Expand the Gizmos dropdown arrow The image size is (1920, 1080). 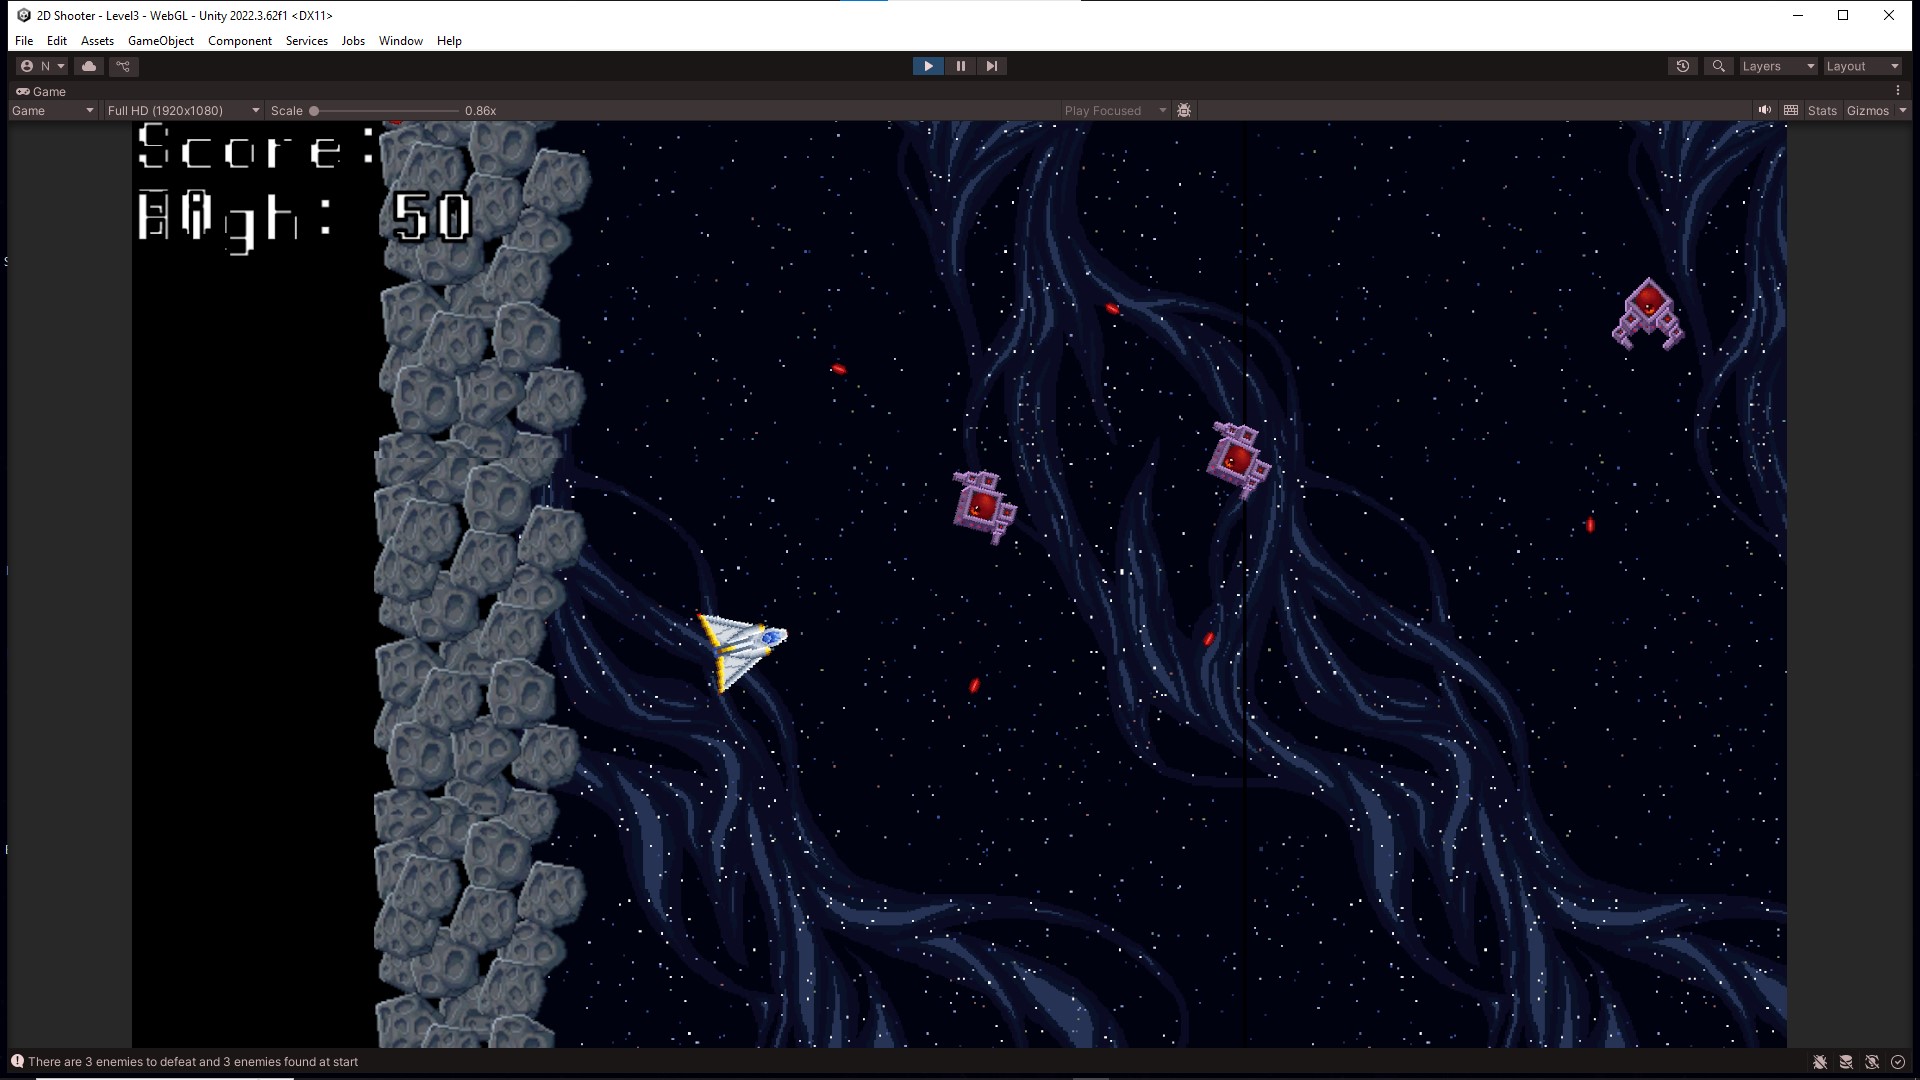click(1903, 110)
